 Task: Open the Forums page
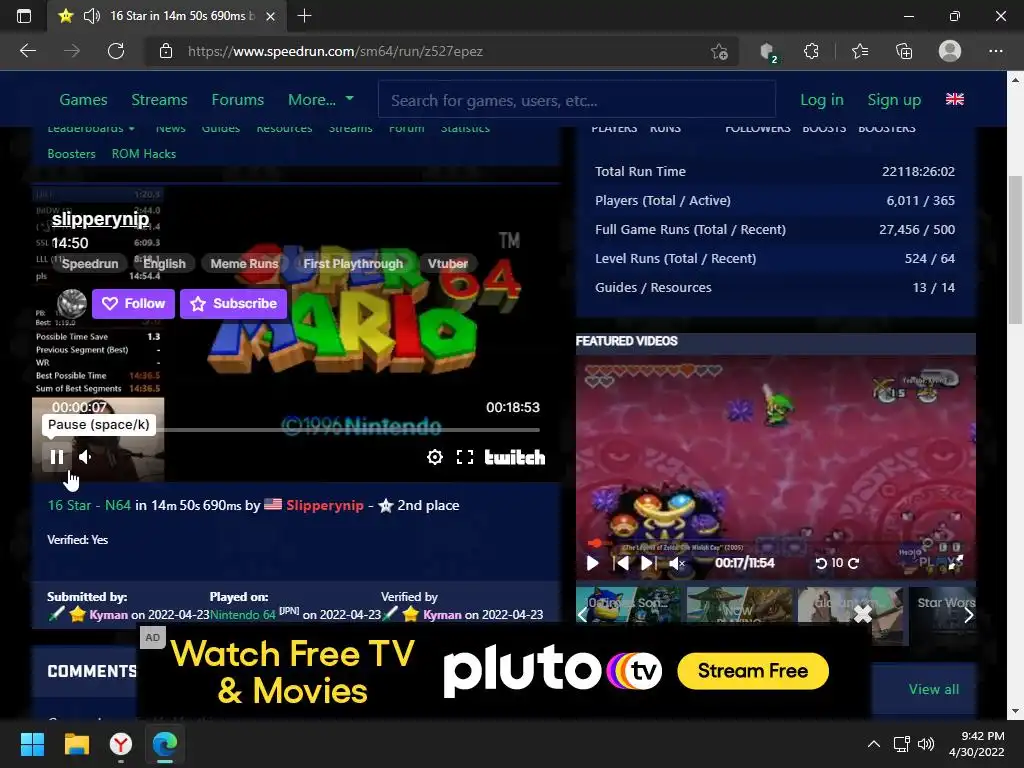(x=238, y=100)
